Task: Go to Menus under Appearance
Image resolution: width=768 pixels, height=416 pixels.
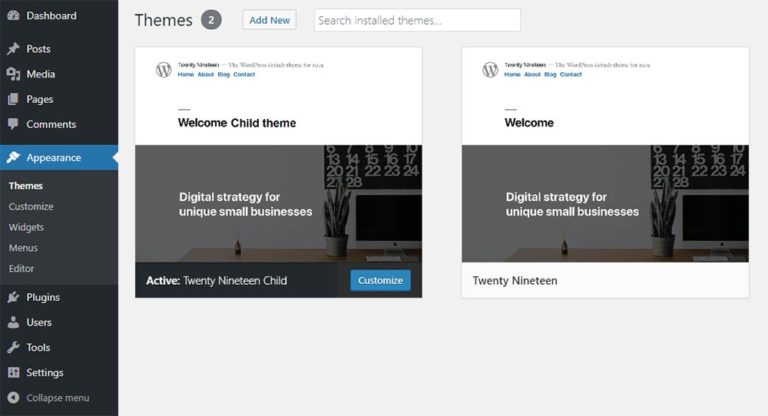Action: tap(23, 248)
